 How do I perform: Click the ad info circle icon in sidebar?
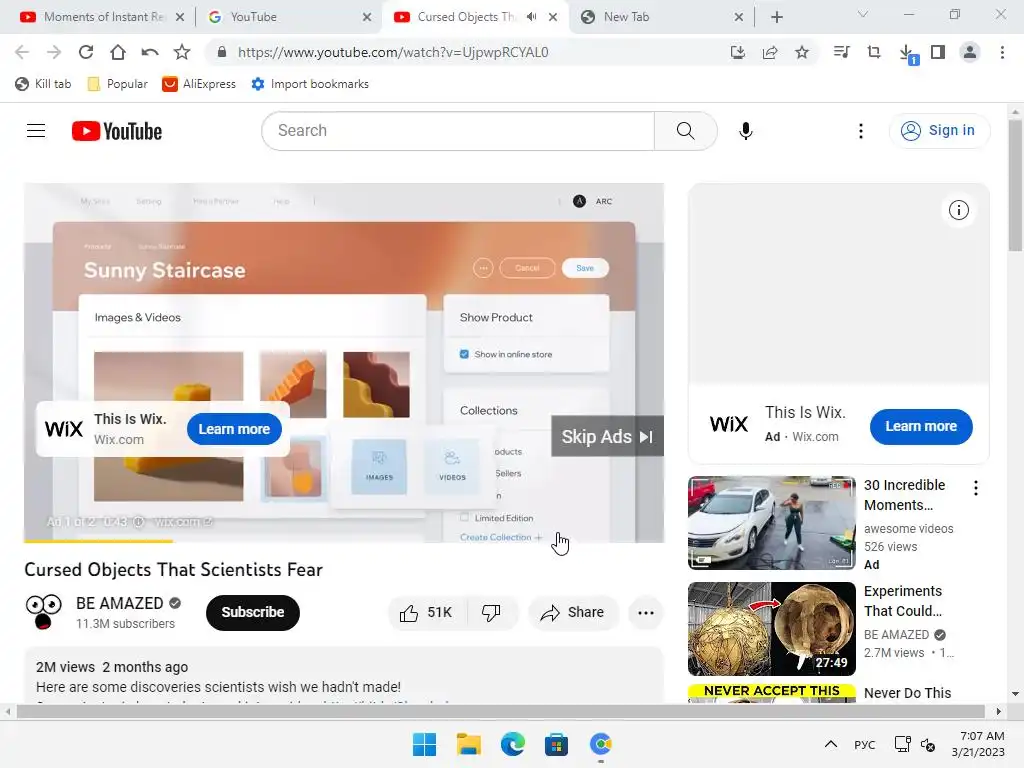point(959,210)
